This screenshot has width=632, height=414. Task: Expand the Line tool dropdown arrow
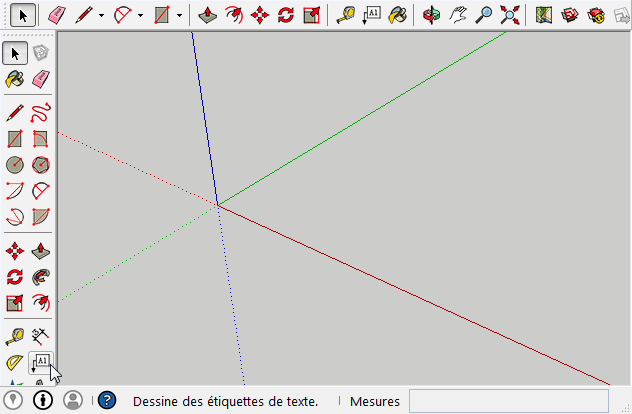click(101, 15)
